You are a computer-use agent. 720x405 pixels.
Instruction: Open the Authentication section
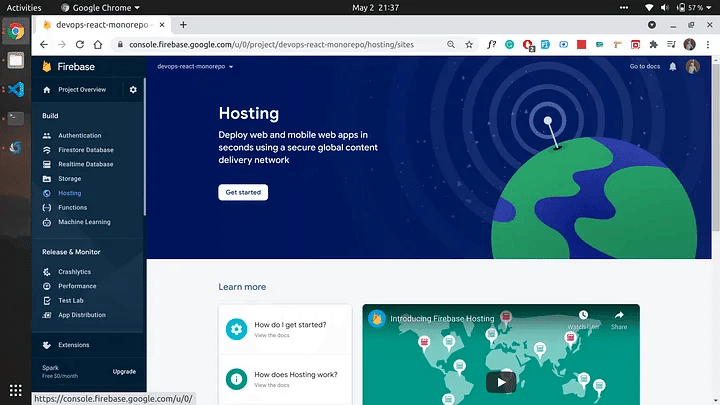click(79, 135)
